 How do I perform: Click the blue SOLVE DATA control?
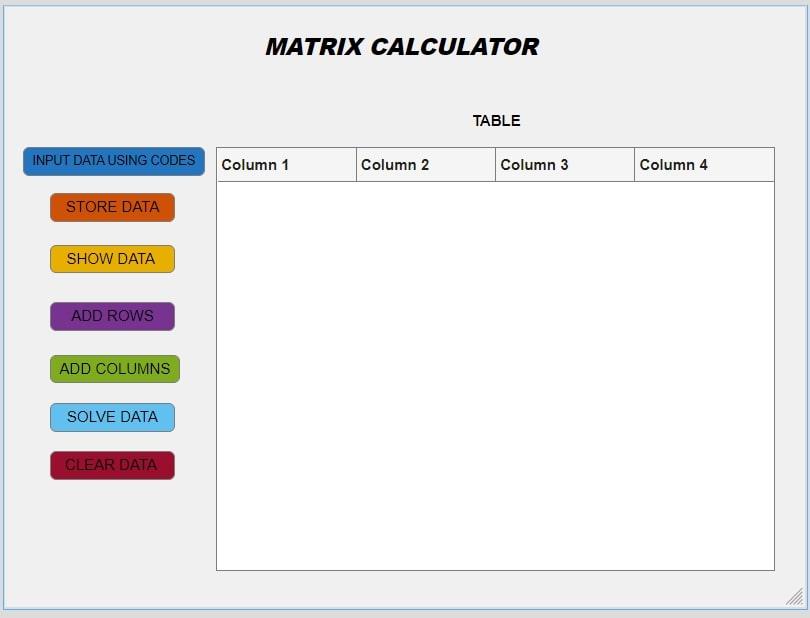point(112,417)
